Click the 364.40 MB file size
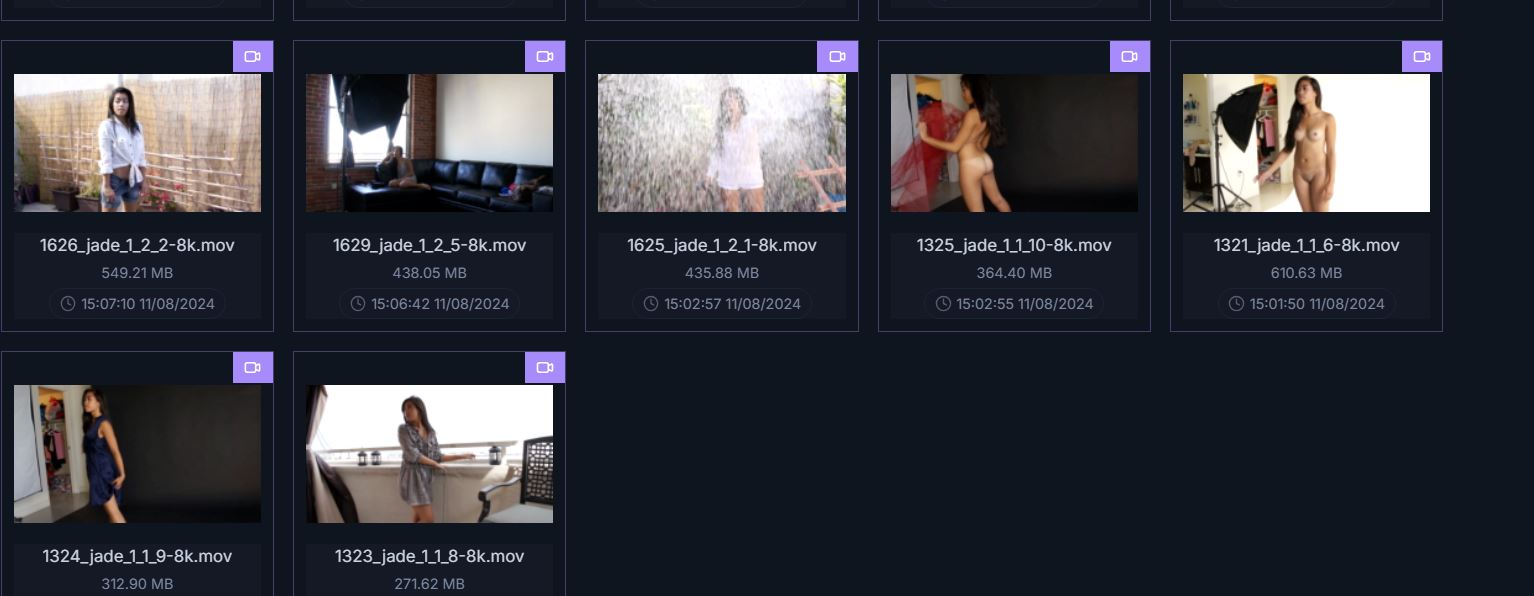 tap(1014, 273)
